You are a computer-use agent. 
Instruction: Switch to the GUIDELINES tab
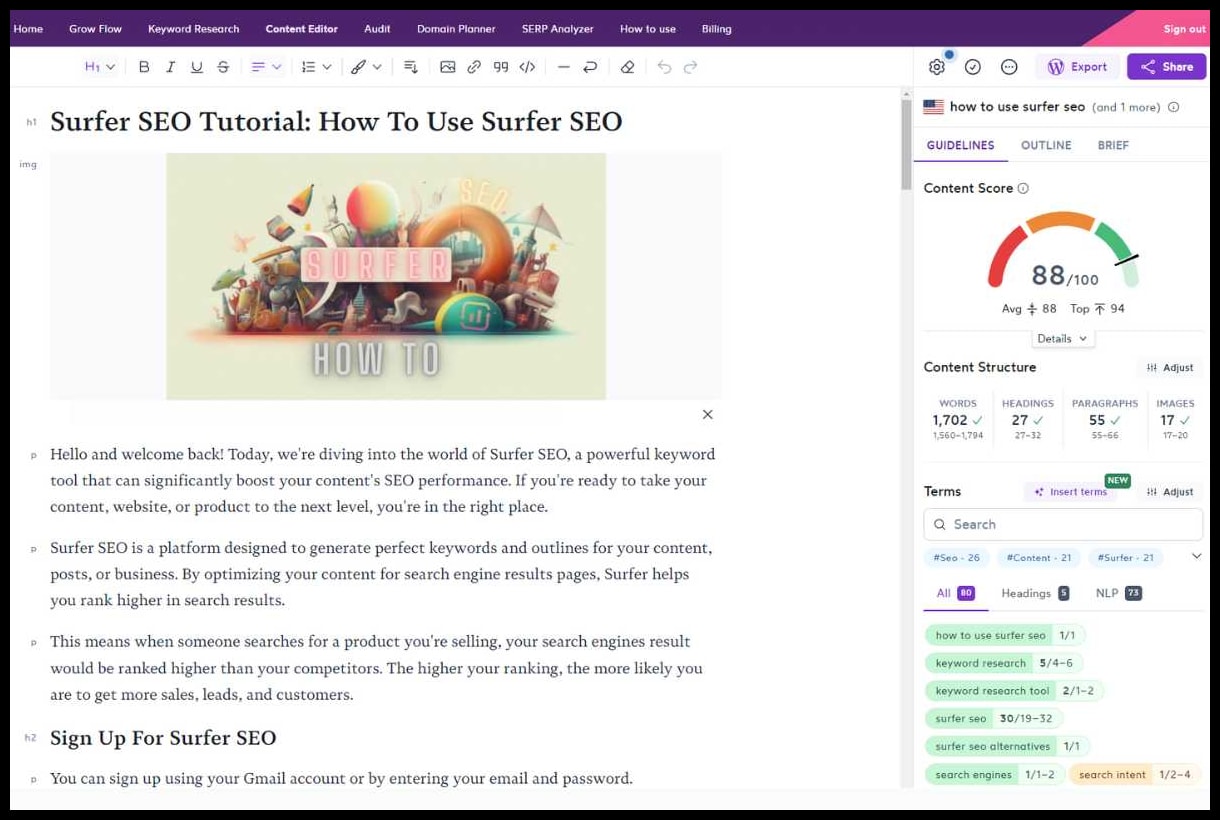click(960, 145)
